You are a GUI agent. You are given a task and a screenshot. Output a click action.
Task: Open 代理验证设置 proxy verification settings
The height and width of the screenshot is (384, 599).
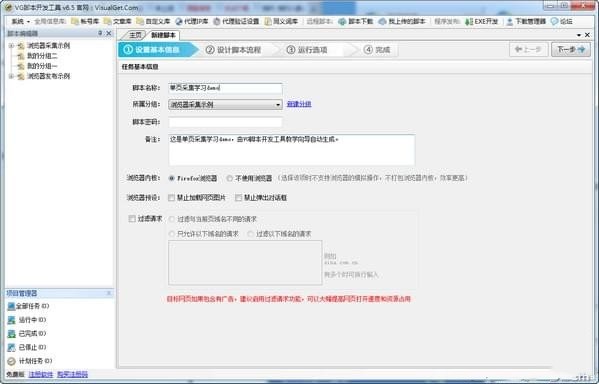tap(236, 22)
